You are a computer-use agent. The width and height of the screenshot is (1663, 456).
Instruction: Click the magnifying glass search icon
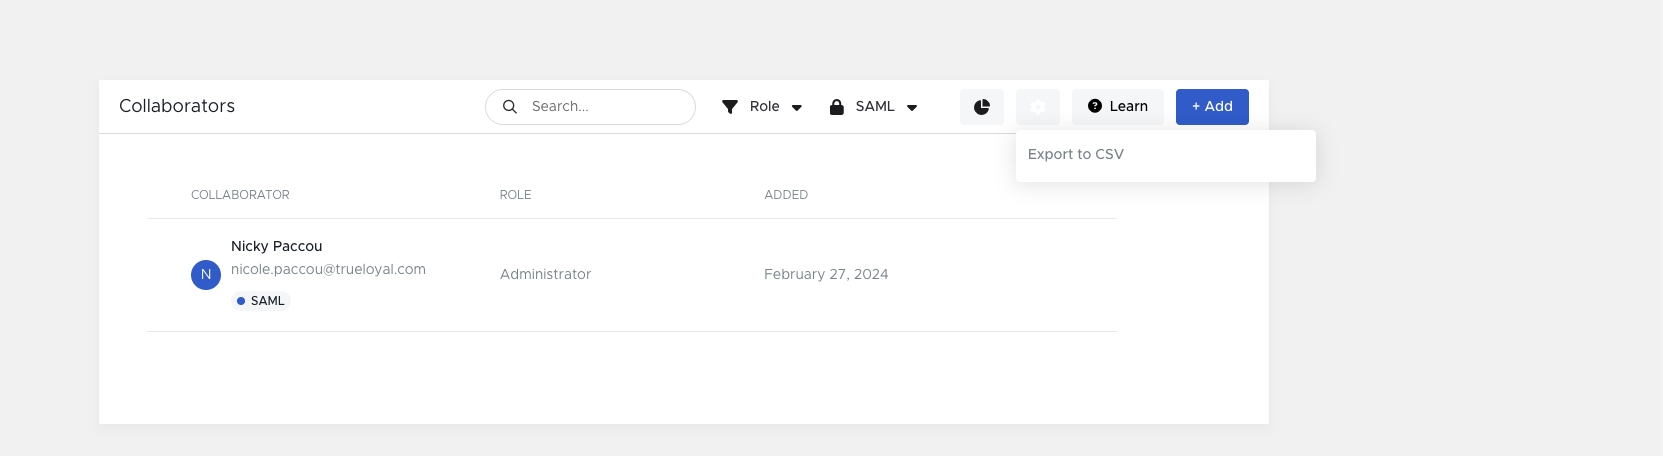pos(510,107)
